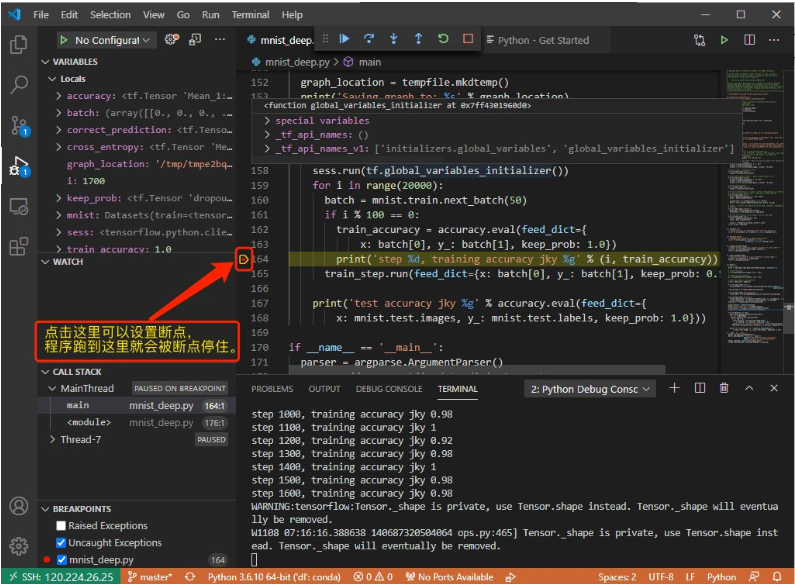Open the Explorer view in activity bar
The width and height of the screenshot is (795, 584).
click(x=19, y=45)
